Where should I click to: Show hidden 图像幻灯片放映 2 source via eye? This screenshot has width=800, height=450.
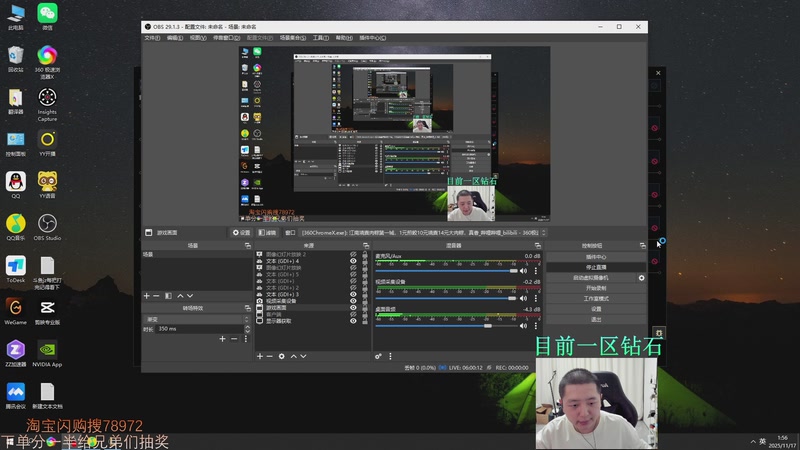coord(353,254)
